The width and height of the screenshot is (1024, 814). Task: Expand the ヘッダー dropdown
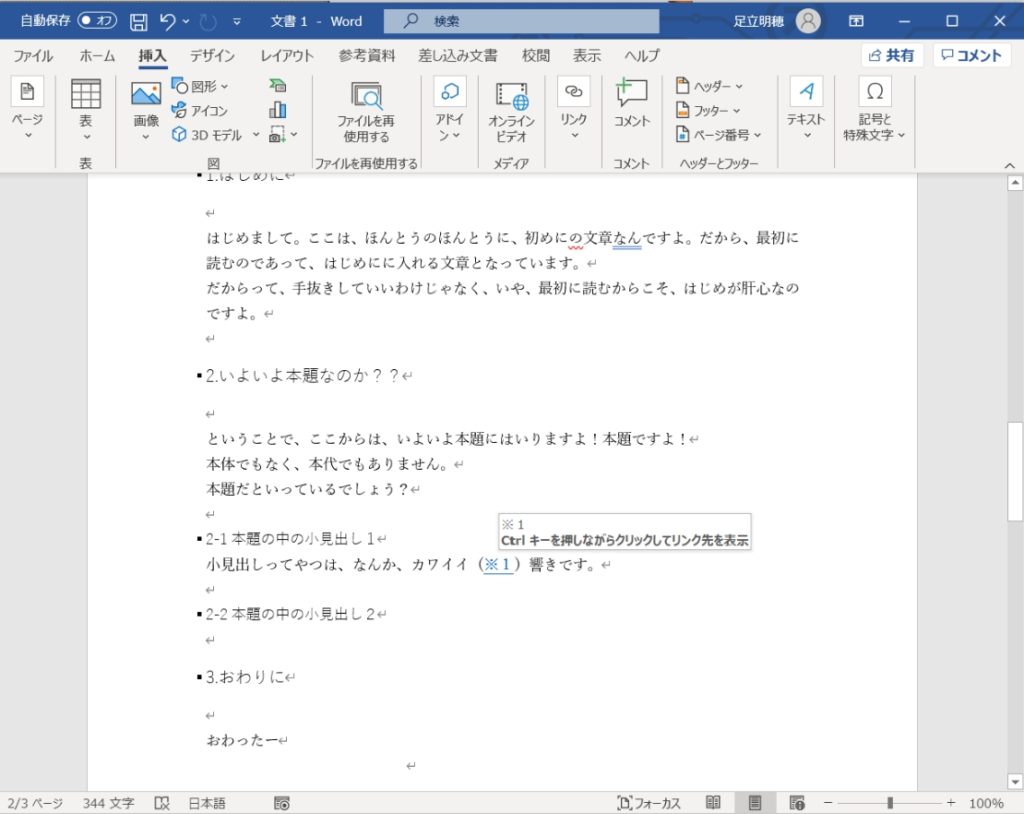(x=709, y=86)
